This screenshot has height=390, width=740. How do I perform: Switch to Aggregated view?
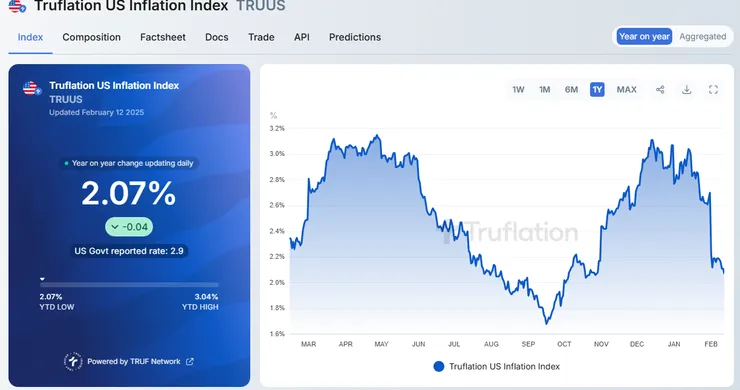coord(703,36)
